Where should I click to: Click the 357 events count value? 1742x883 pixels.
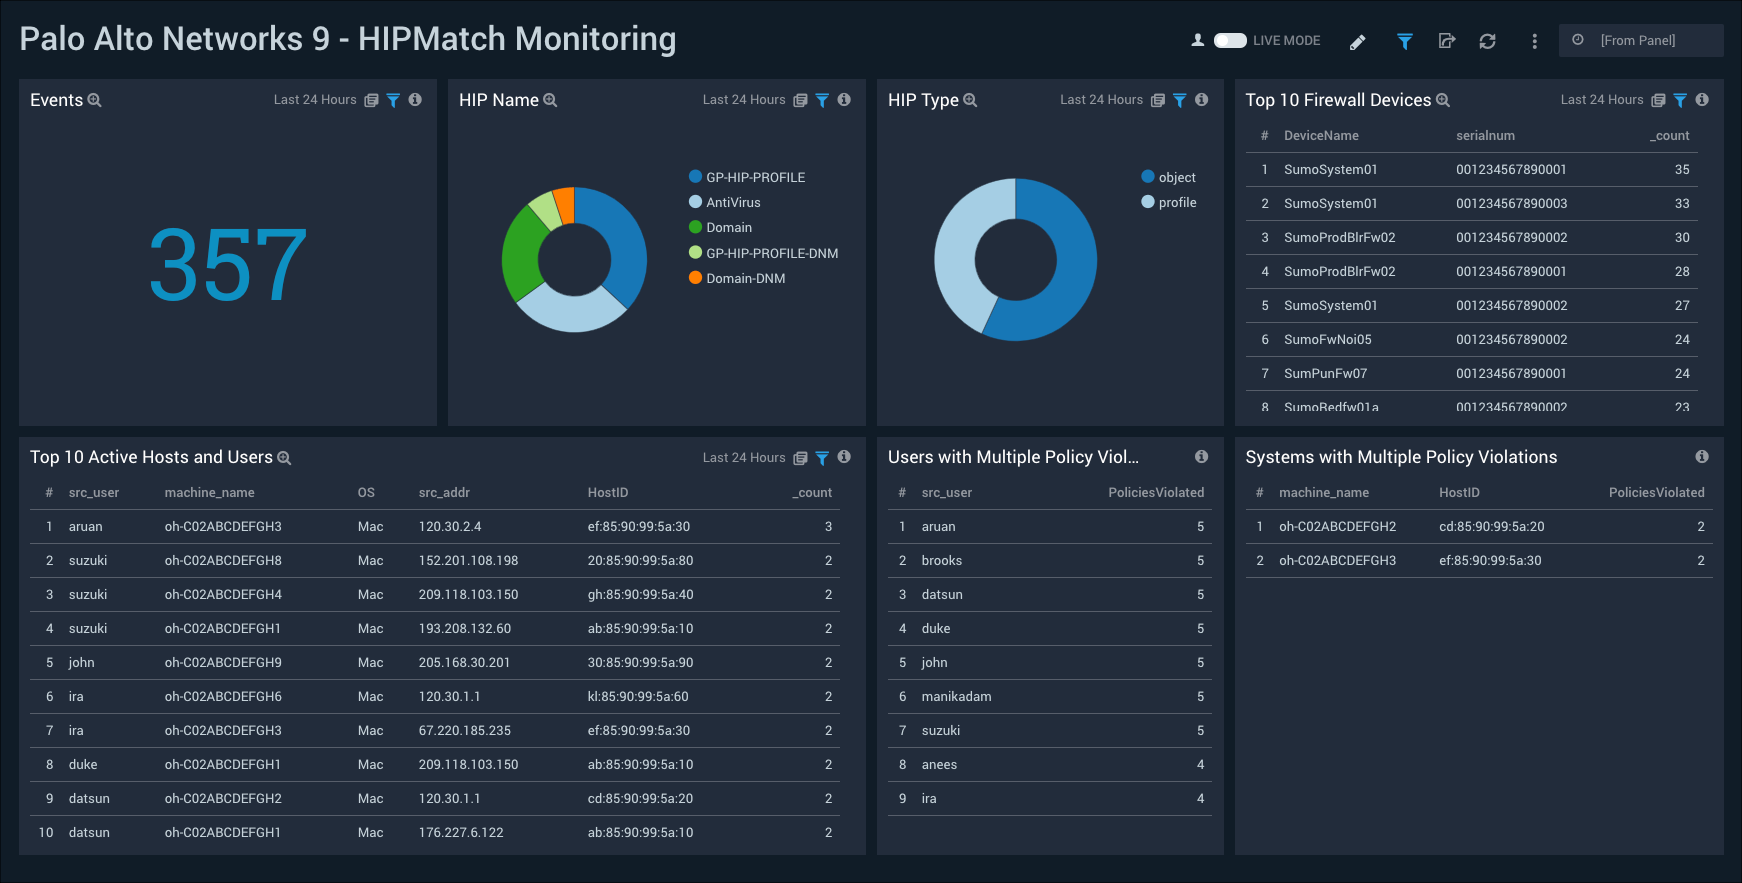click(228, 265)
